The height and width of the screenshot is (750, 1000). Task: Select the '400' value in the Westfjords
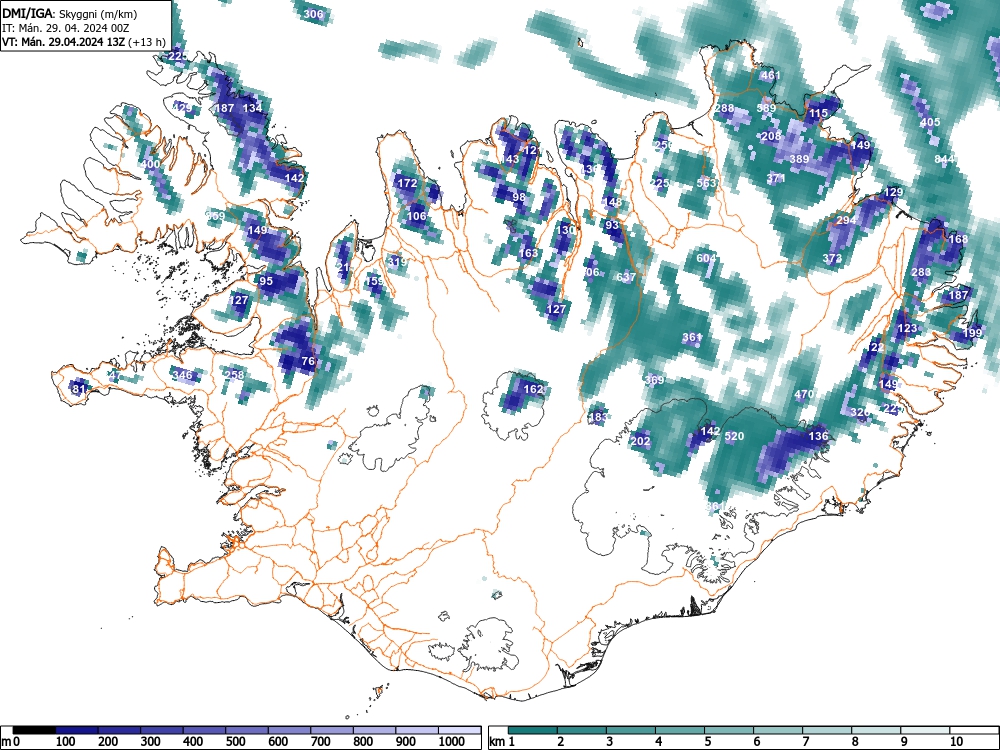(151, 164)
